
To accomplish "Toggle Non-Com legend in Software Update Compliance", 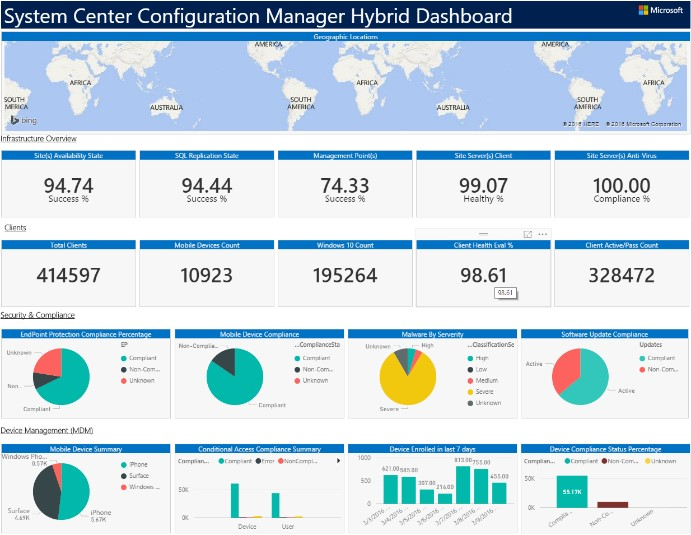I will pos(658,369).
